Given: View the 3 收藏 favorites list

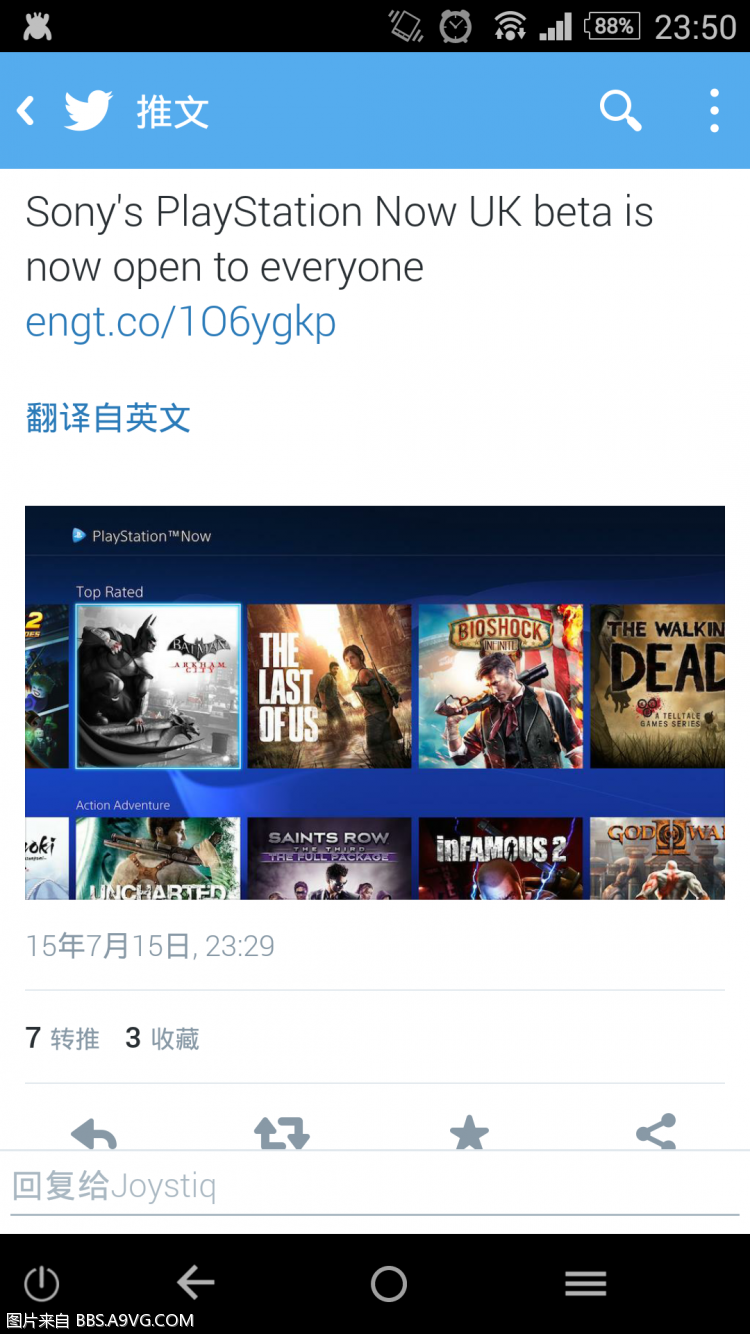Looking at the screenshot, I should click(x=162, y=1038).
